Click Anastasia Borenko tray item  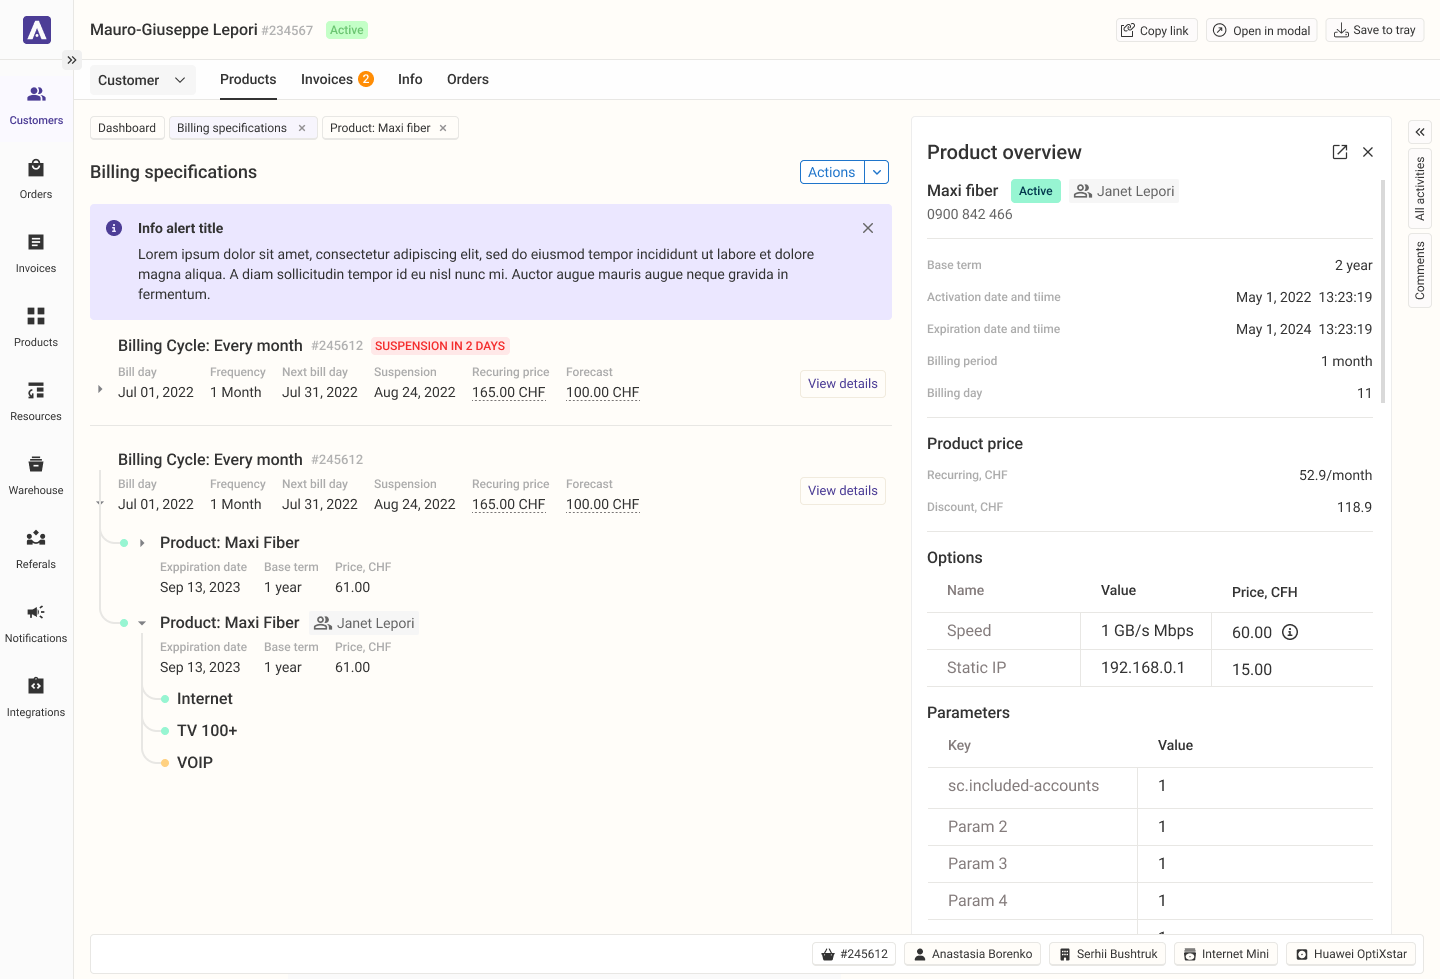pyautogui.click(x=972, y=954)
